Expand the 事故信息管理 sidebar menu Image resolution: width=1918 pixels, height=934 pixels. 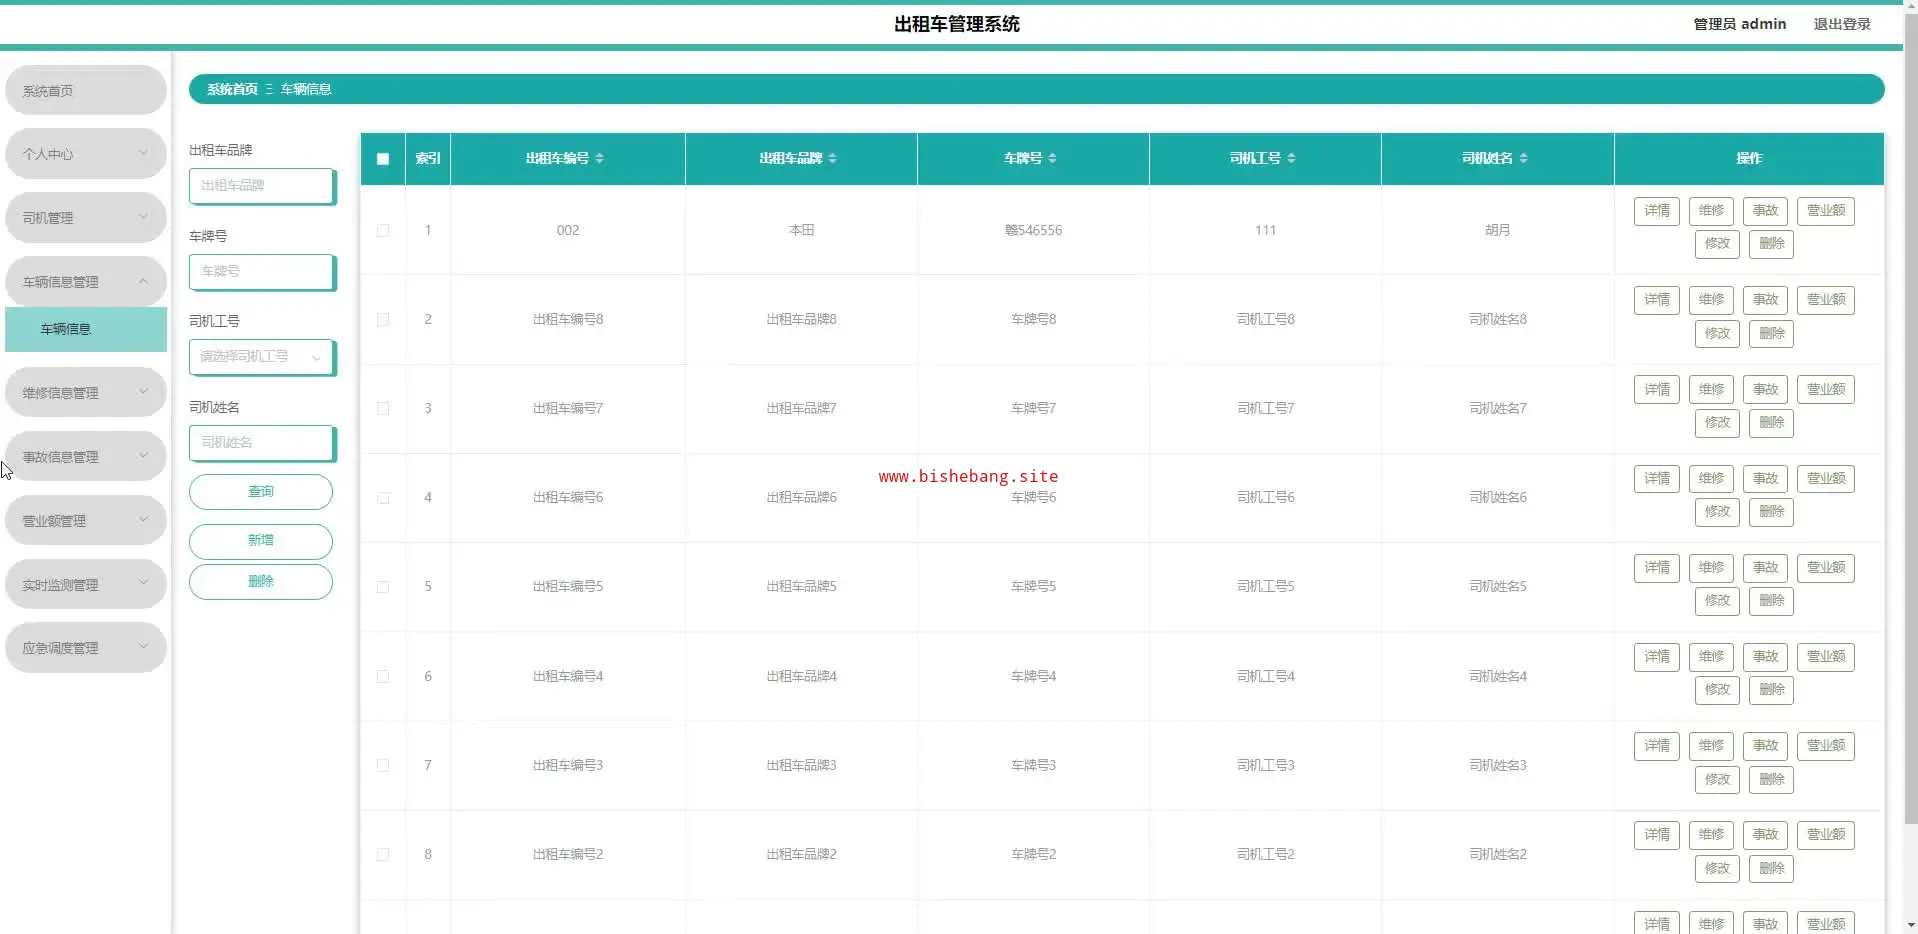(x=86, y=457)
